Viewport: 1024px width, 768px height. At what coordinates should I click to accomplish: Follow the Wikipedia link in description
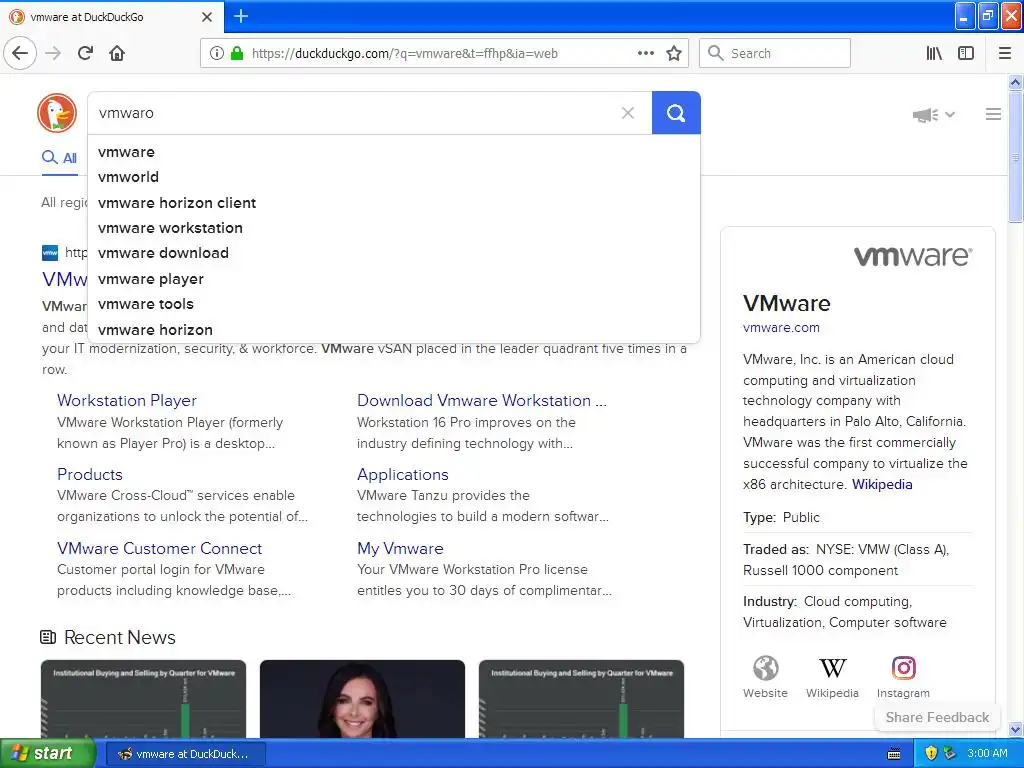click(882, 485)
